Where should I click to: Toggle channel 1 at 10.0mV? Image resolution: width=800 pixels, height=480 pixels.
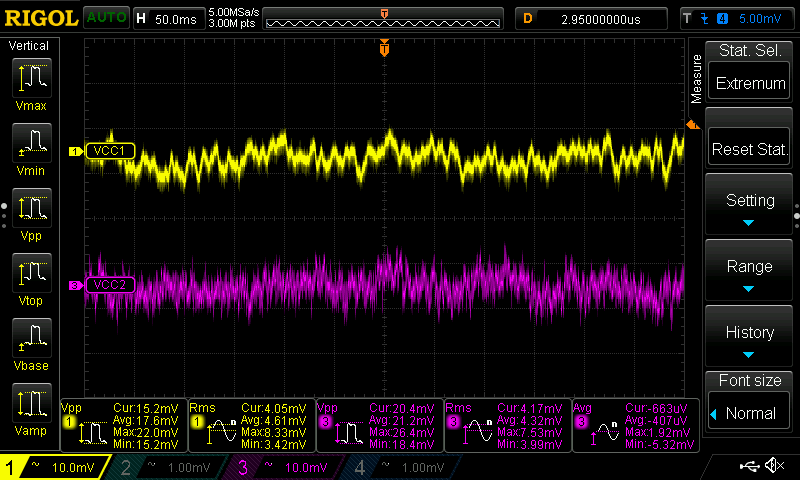pyautogui.click(x=55, y=467)
